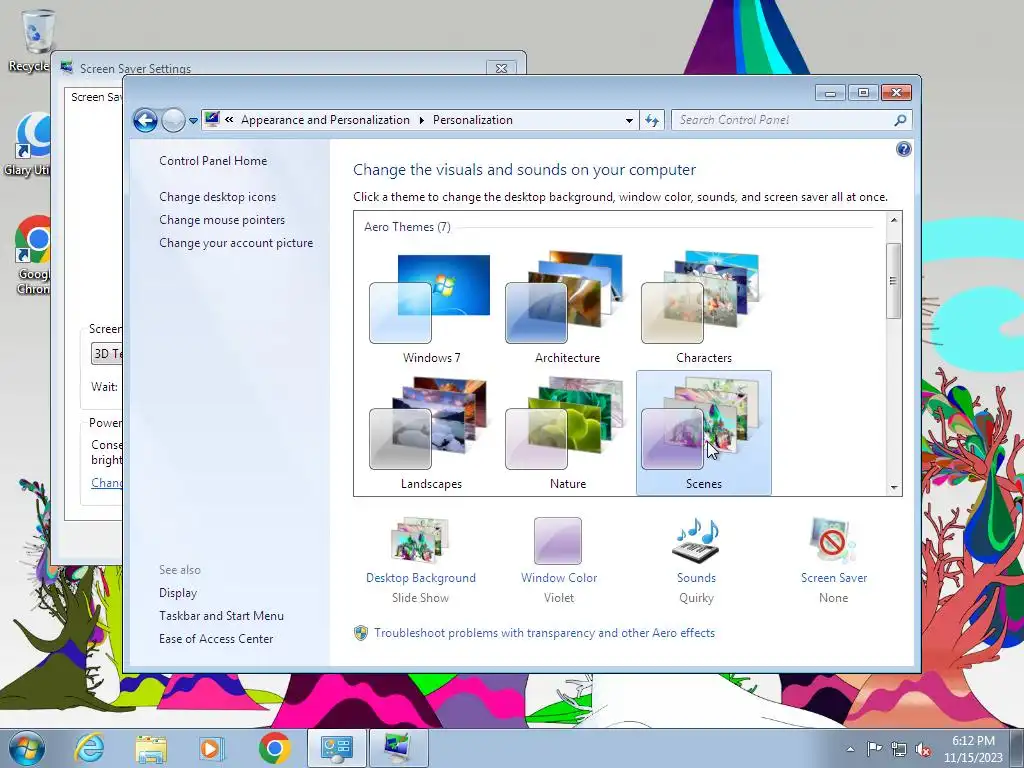Click the taskbar clock and date

[x=973, y=749]
